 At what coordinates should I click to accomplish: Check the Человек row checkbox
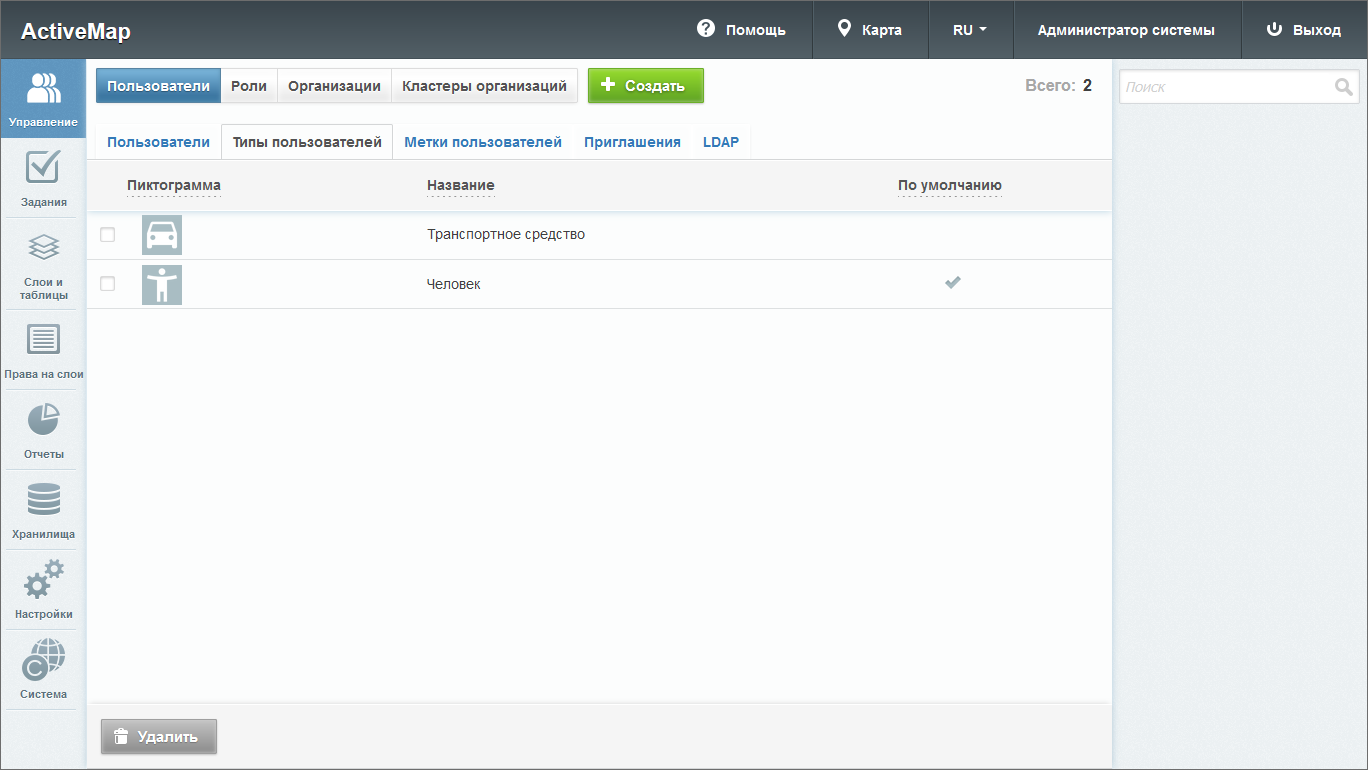(108, 284)
